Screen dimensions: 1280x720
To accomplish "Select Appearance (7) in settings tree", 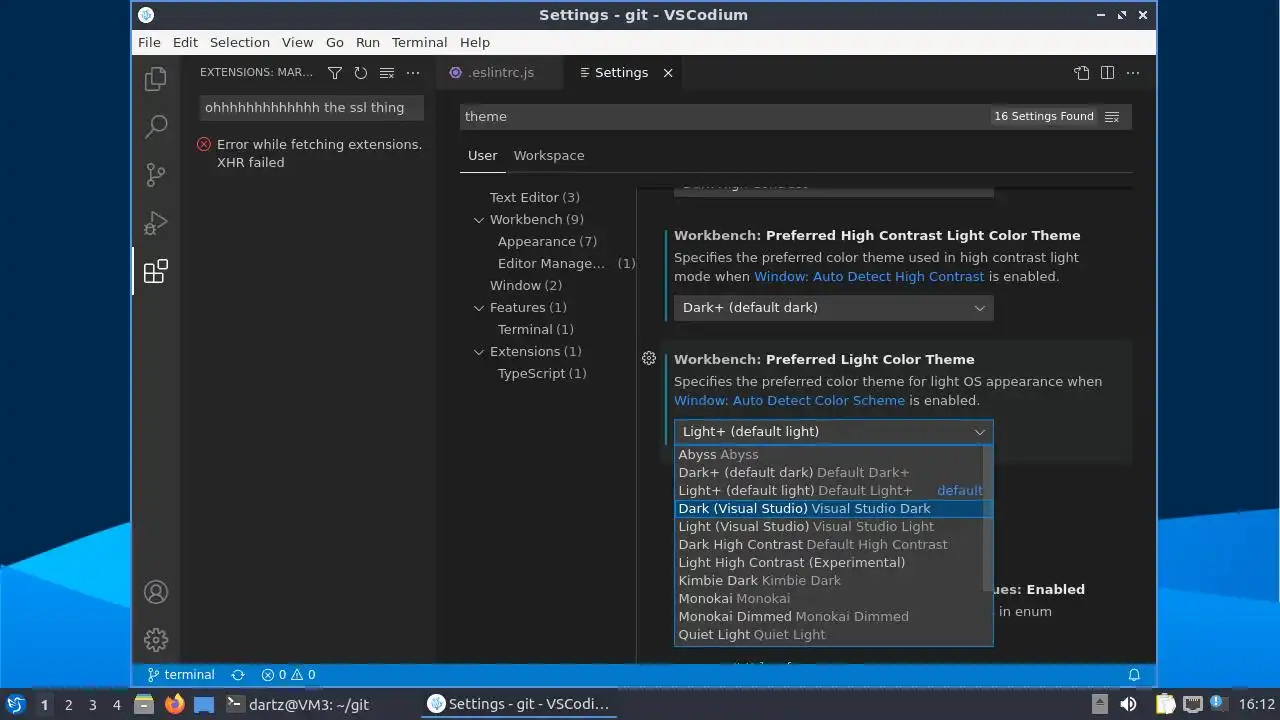I will click(547, 242).
